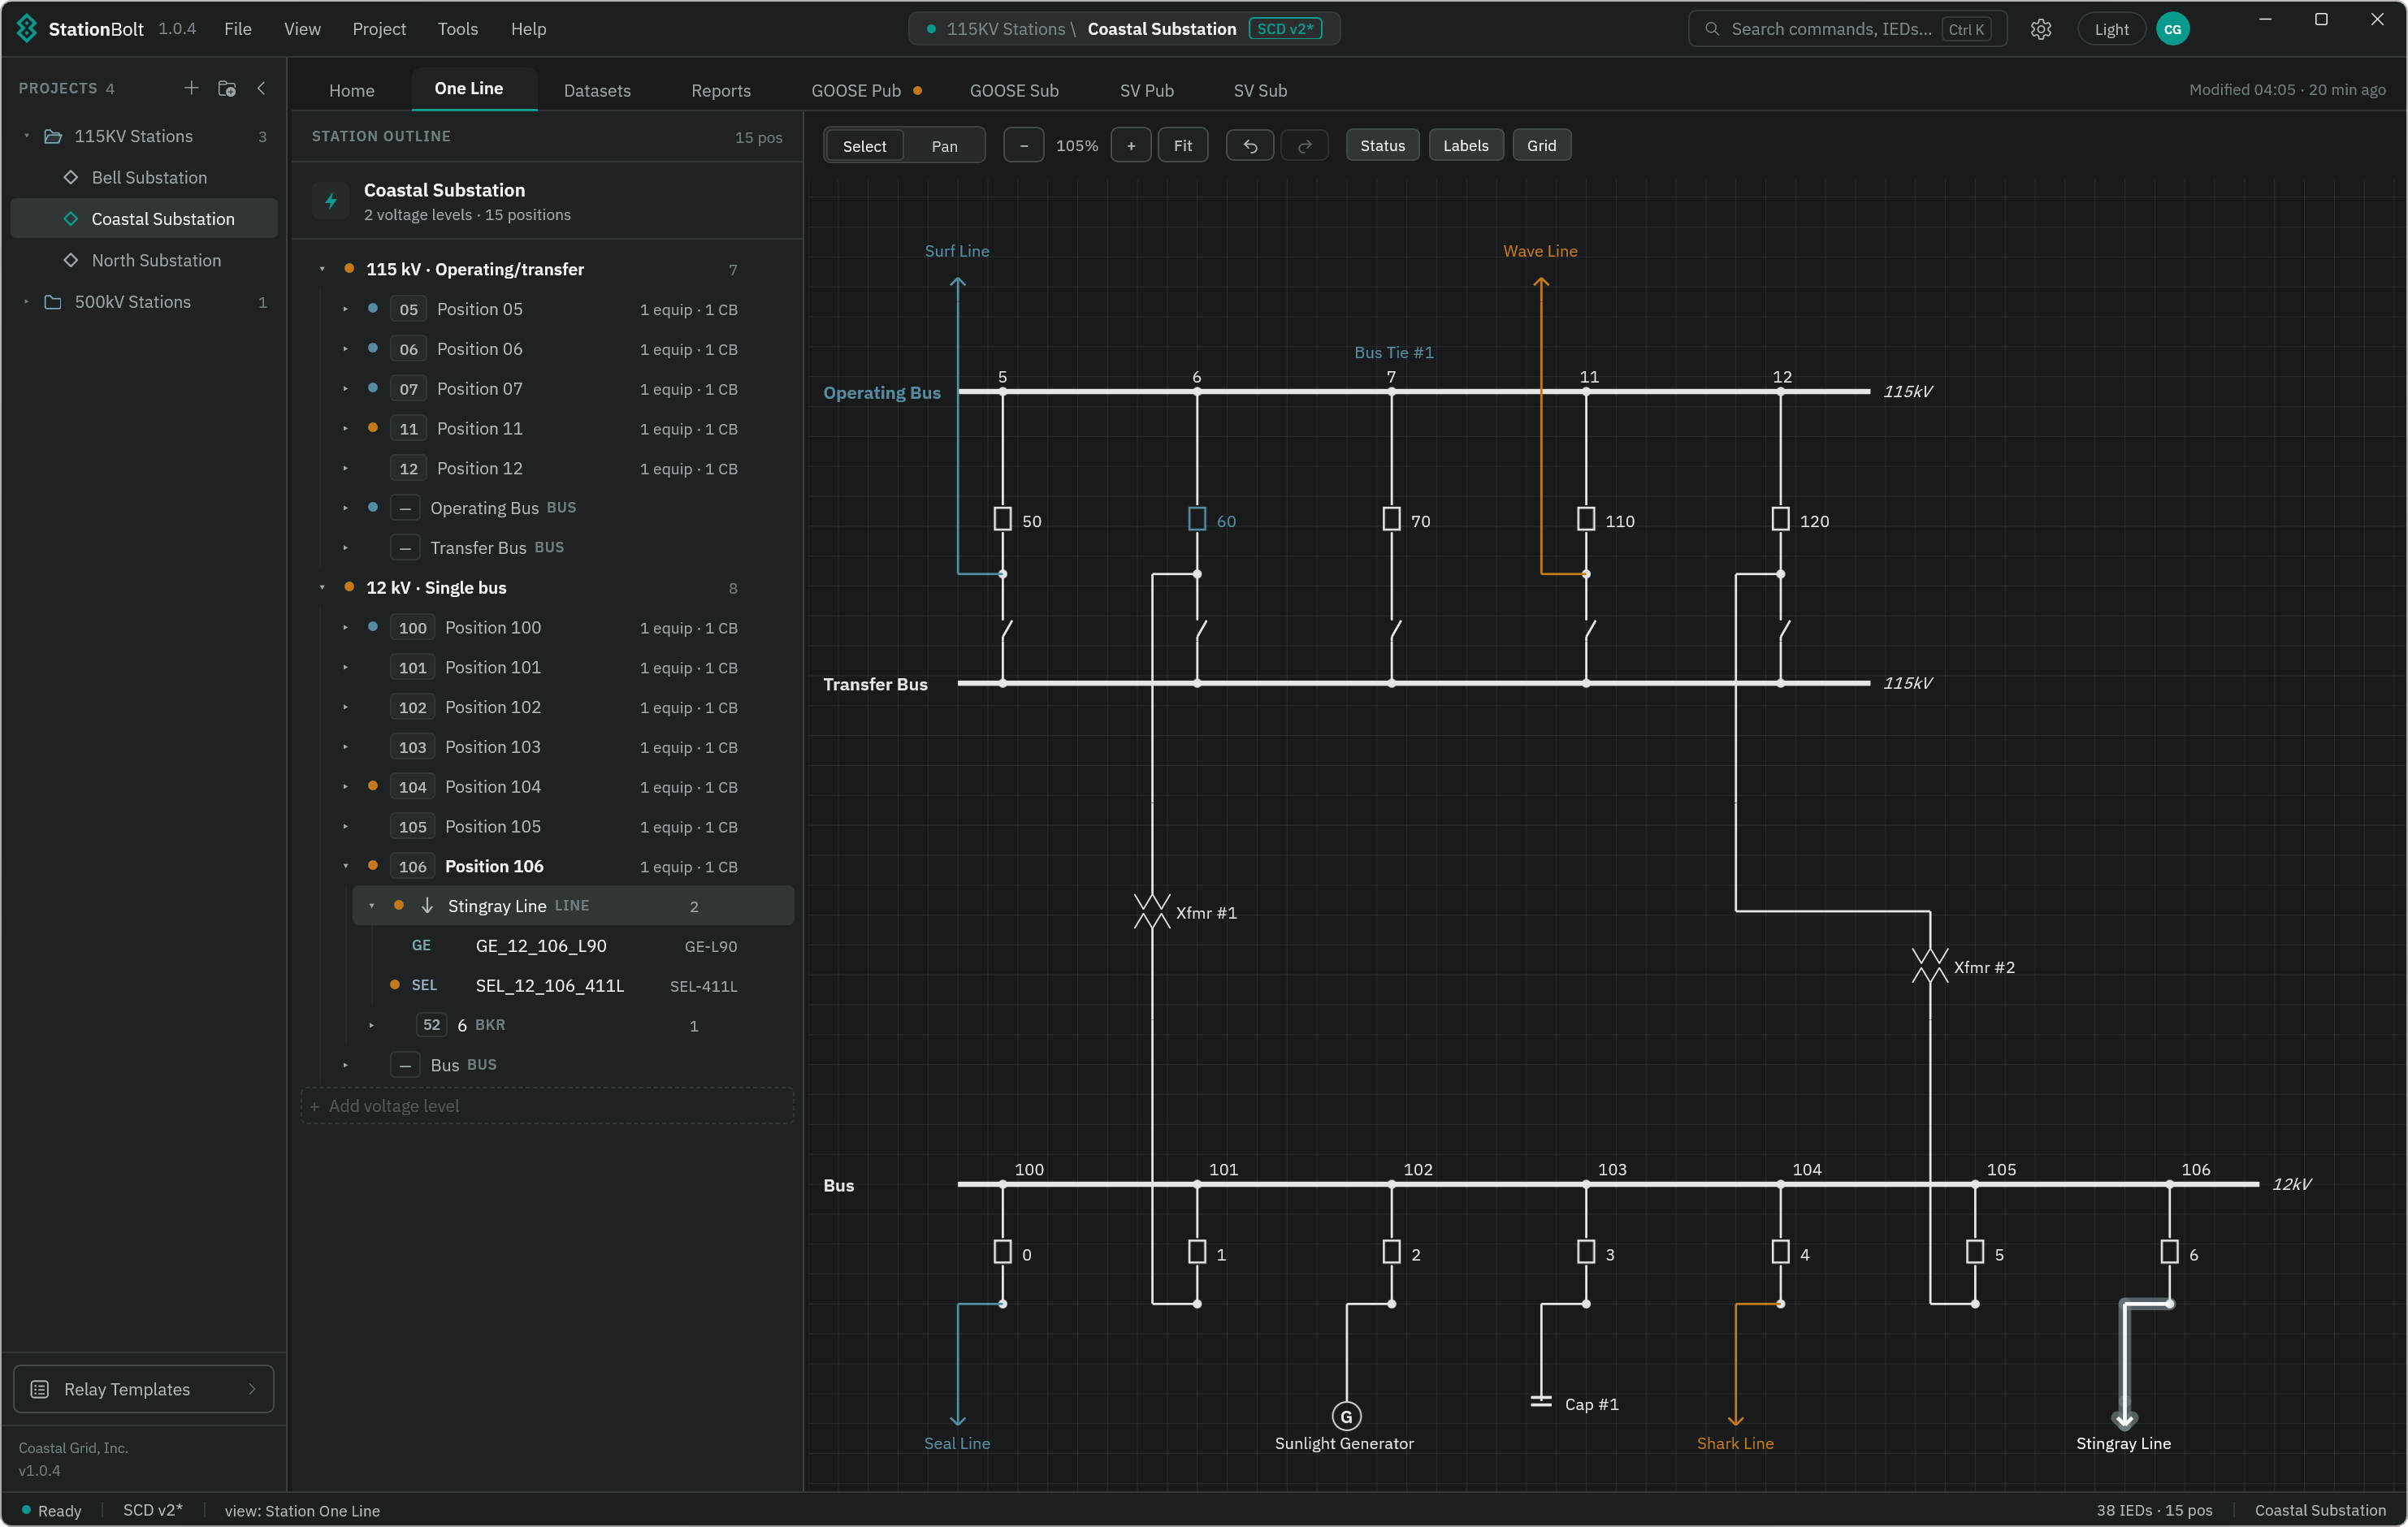This screenshot has height=1527, width=2408.
Task: Toggle the Grid overlay button
Action: [1541, 146]
